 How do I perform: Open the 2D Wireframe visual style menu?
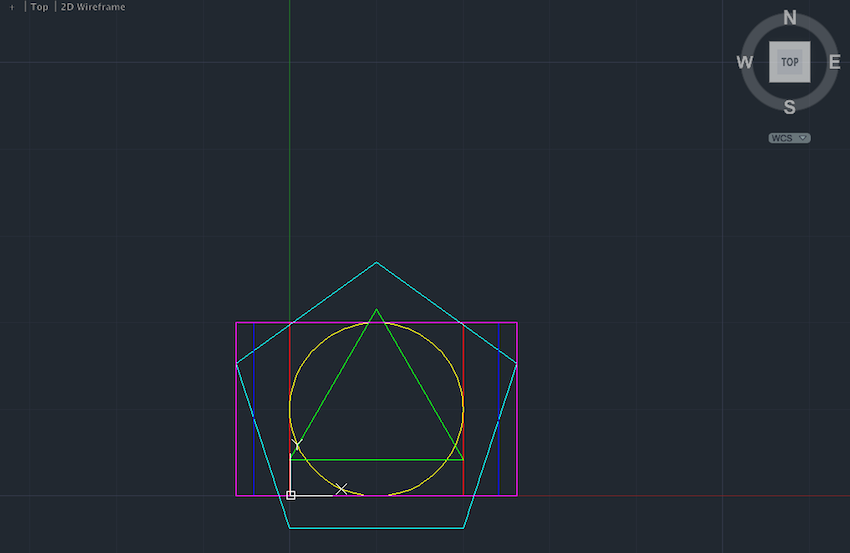click(93, 7)
